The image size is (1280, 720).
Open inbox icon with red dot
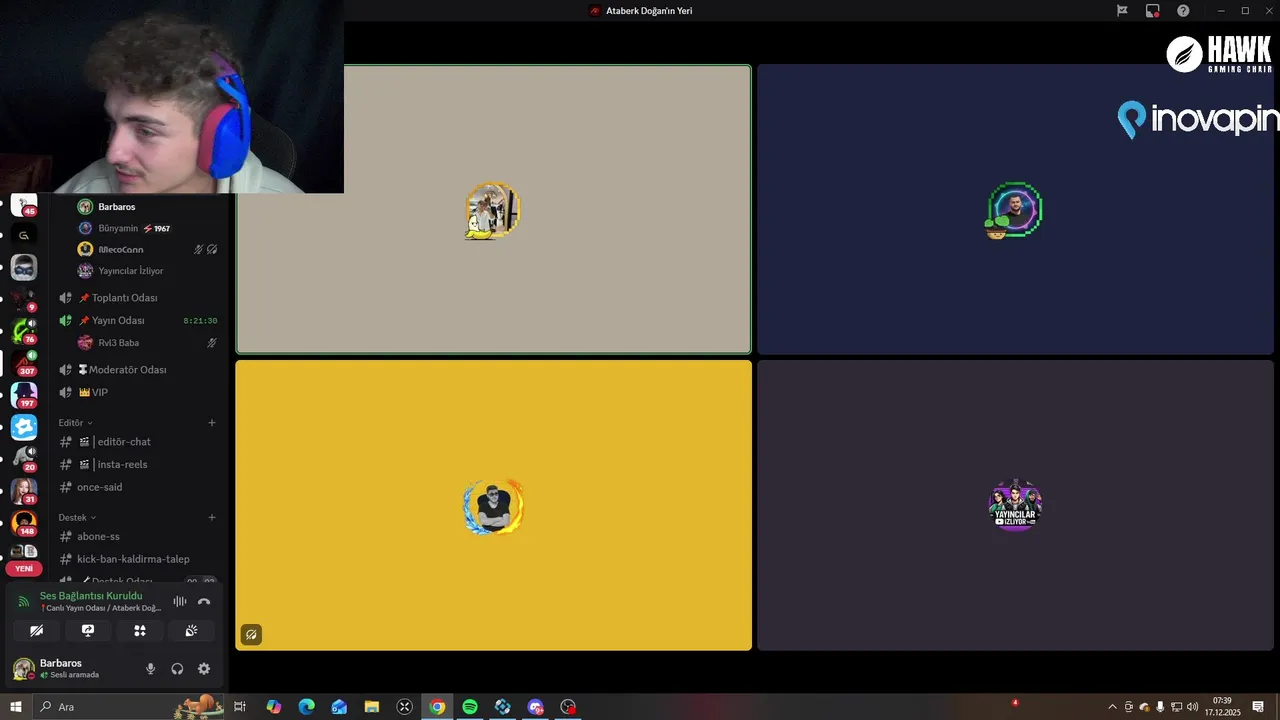(1153, 11)
